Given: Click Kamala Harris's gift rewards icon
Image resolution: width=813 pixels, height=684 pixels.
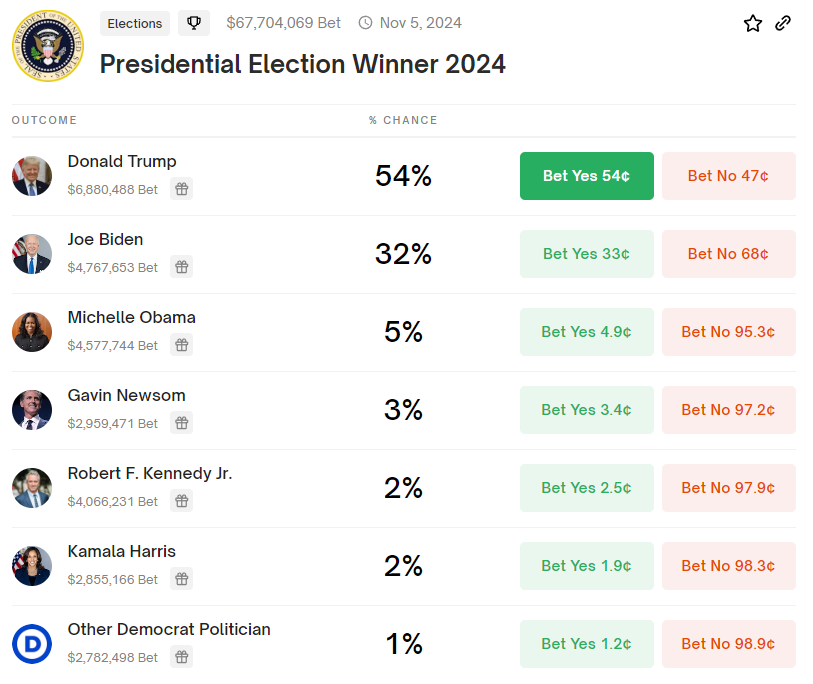Looking at the screenshot, I should click(181, 579).
